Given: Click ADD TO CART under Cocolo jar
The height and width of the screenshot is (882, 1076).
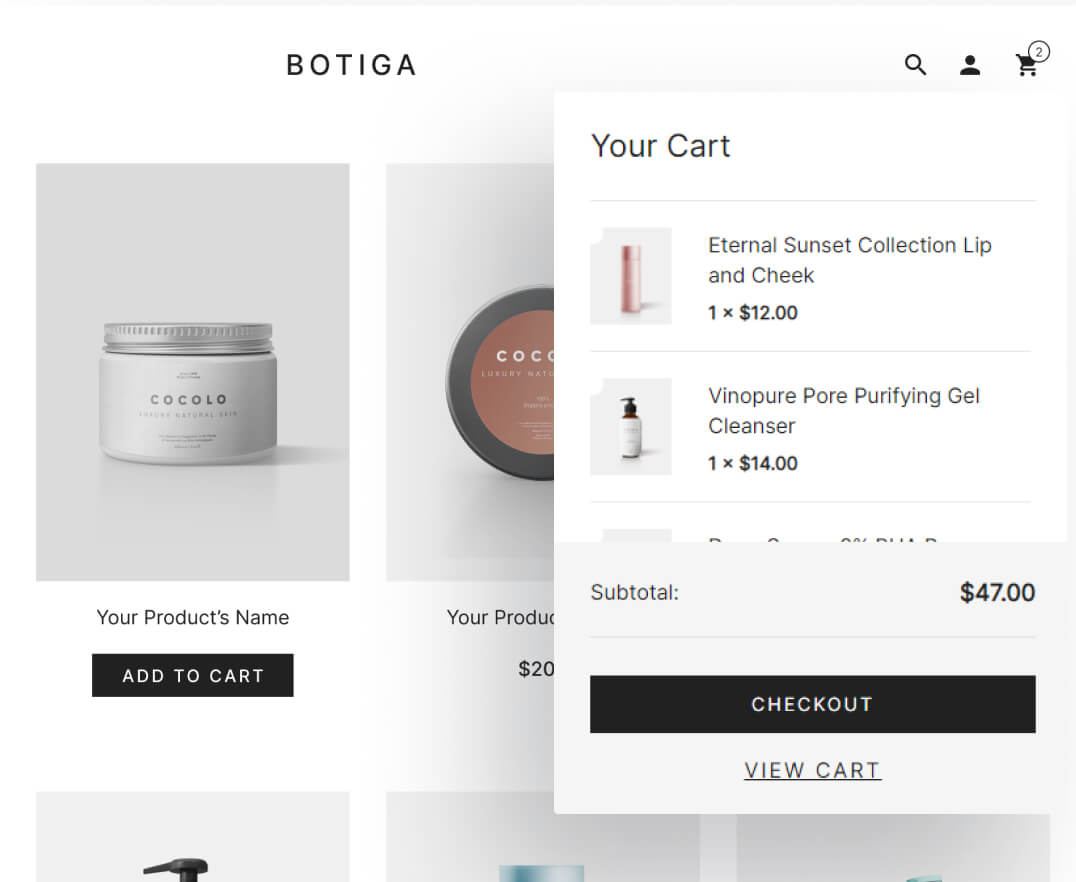Looking at the screenshot, I should tap(193, 675).
